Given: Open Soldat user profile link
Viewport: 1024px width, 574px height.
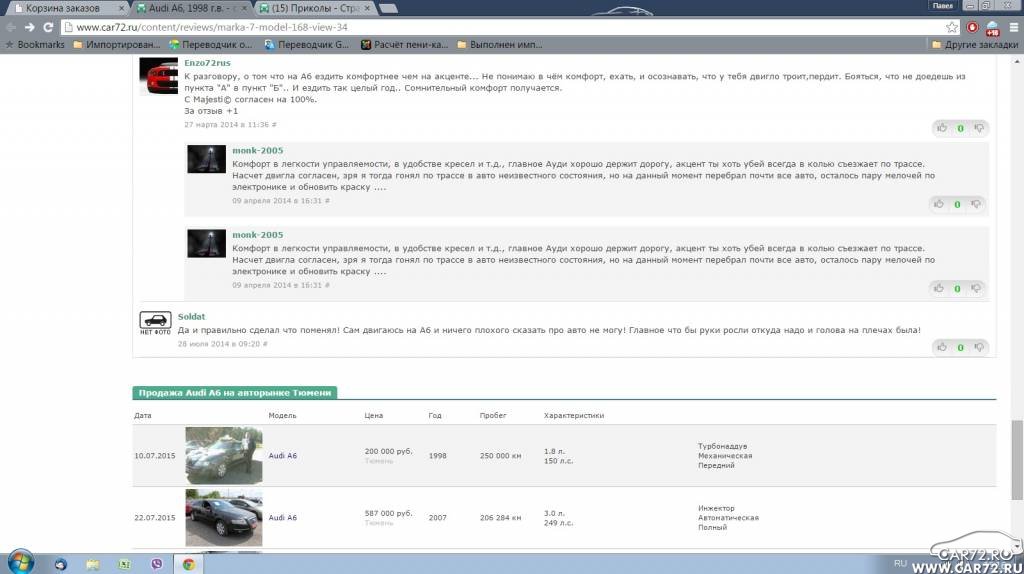Looking at the screenshot, I should click(x=191, y=316).
